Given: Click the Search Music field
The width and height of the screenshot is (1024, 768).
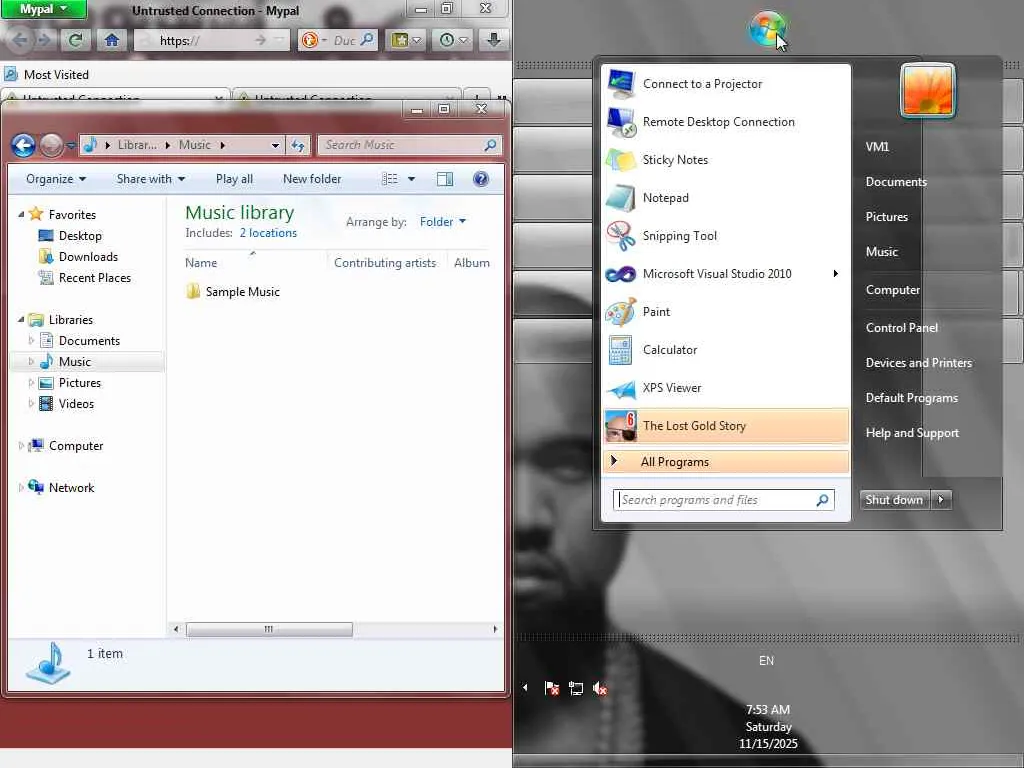Looking at the screenshot, I should tap(409, 145).
